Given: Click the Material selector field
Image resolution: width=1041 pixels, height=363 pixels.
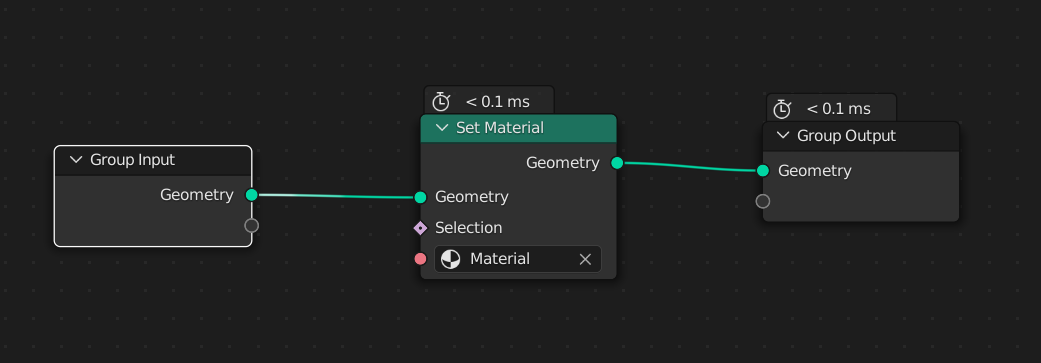Looking at the screenshot, I should click(518, 259).
